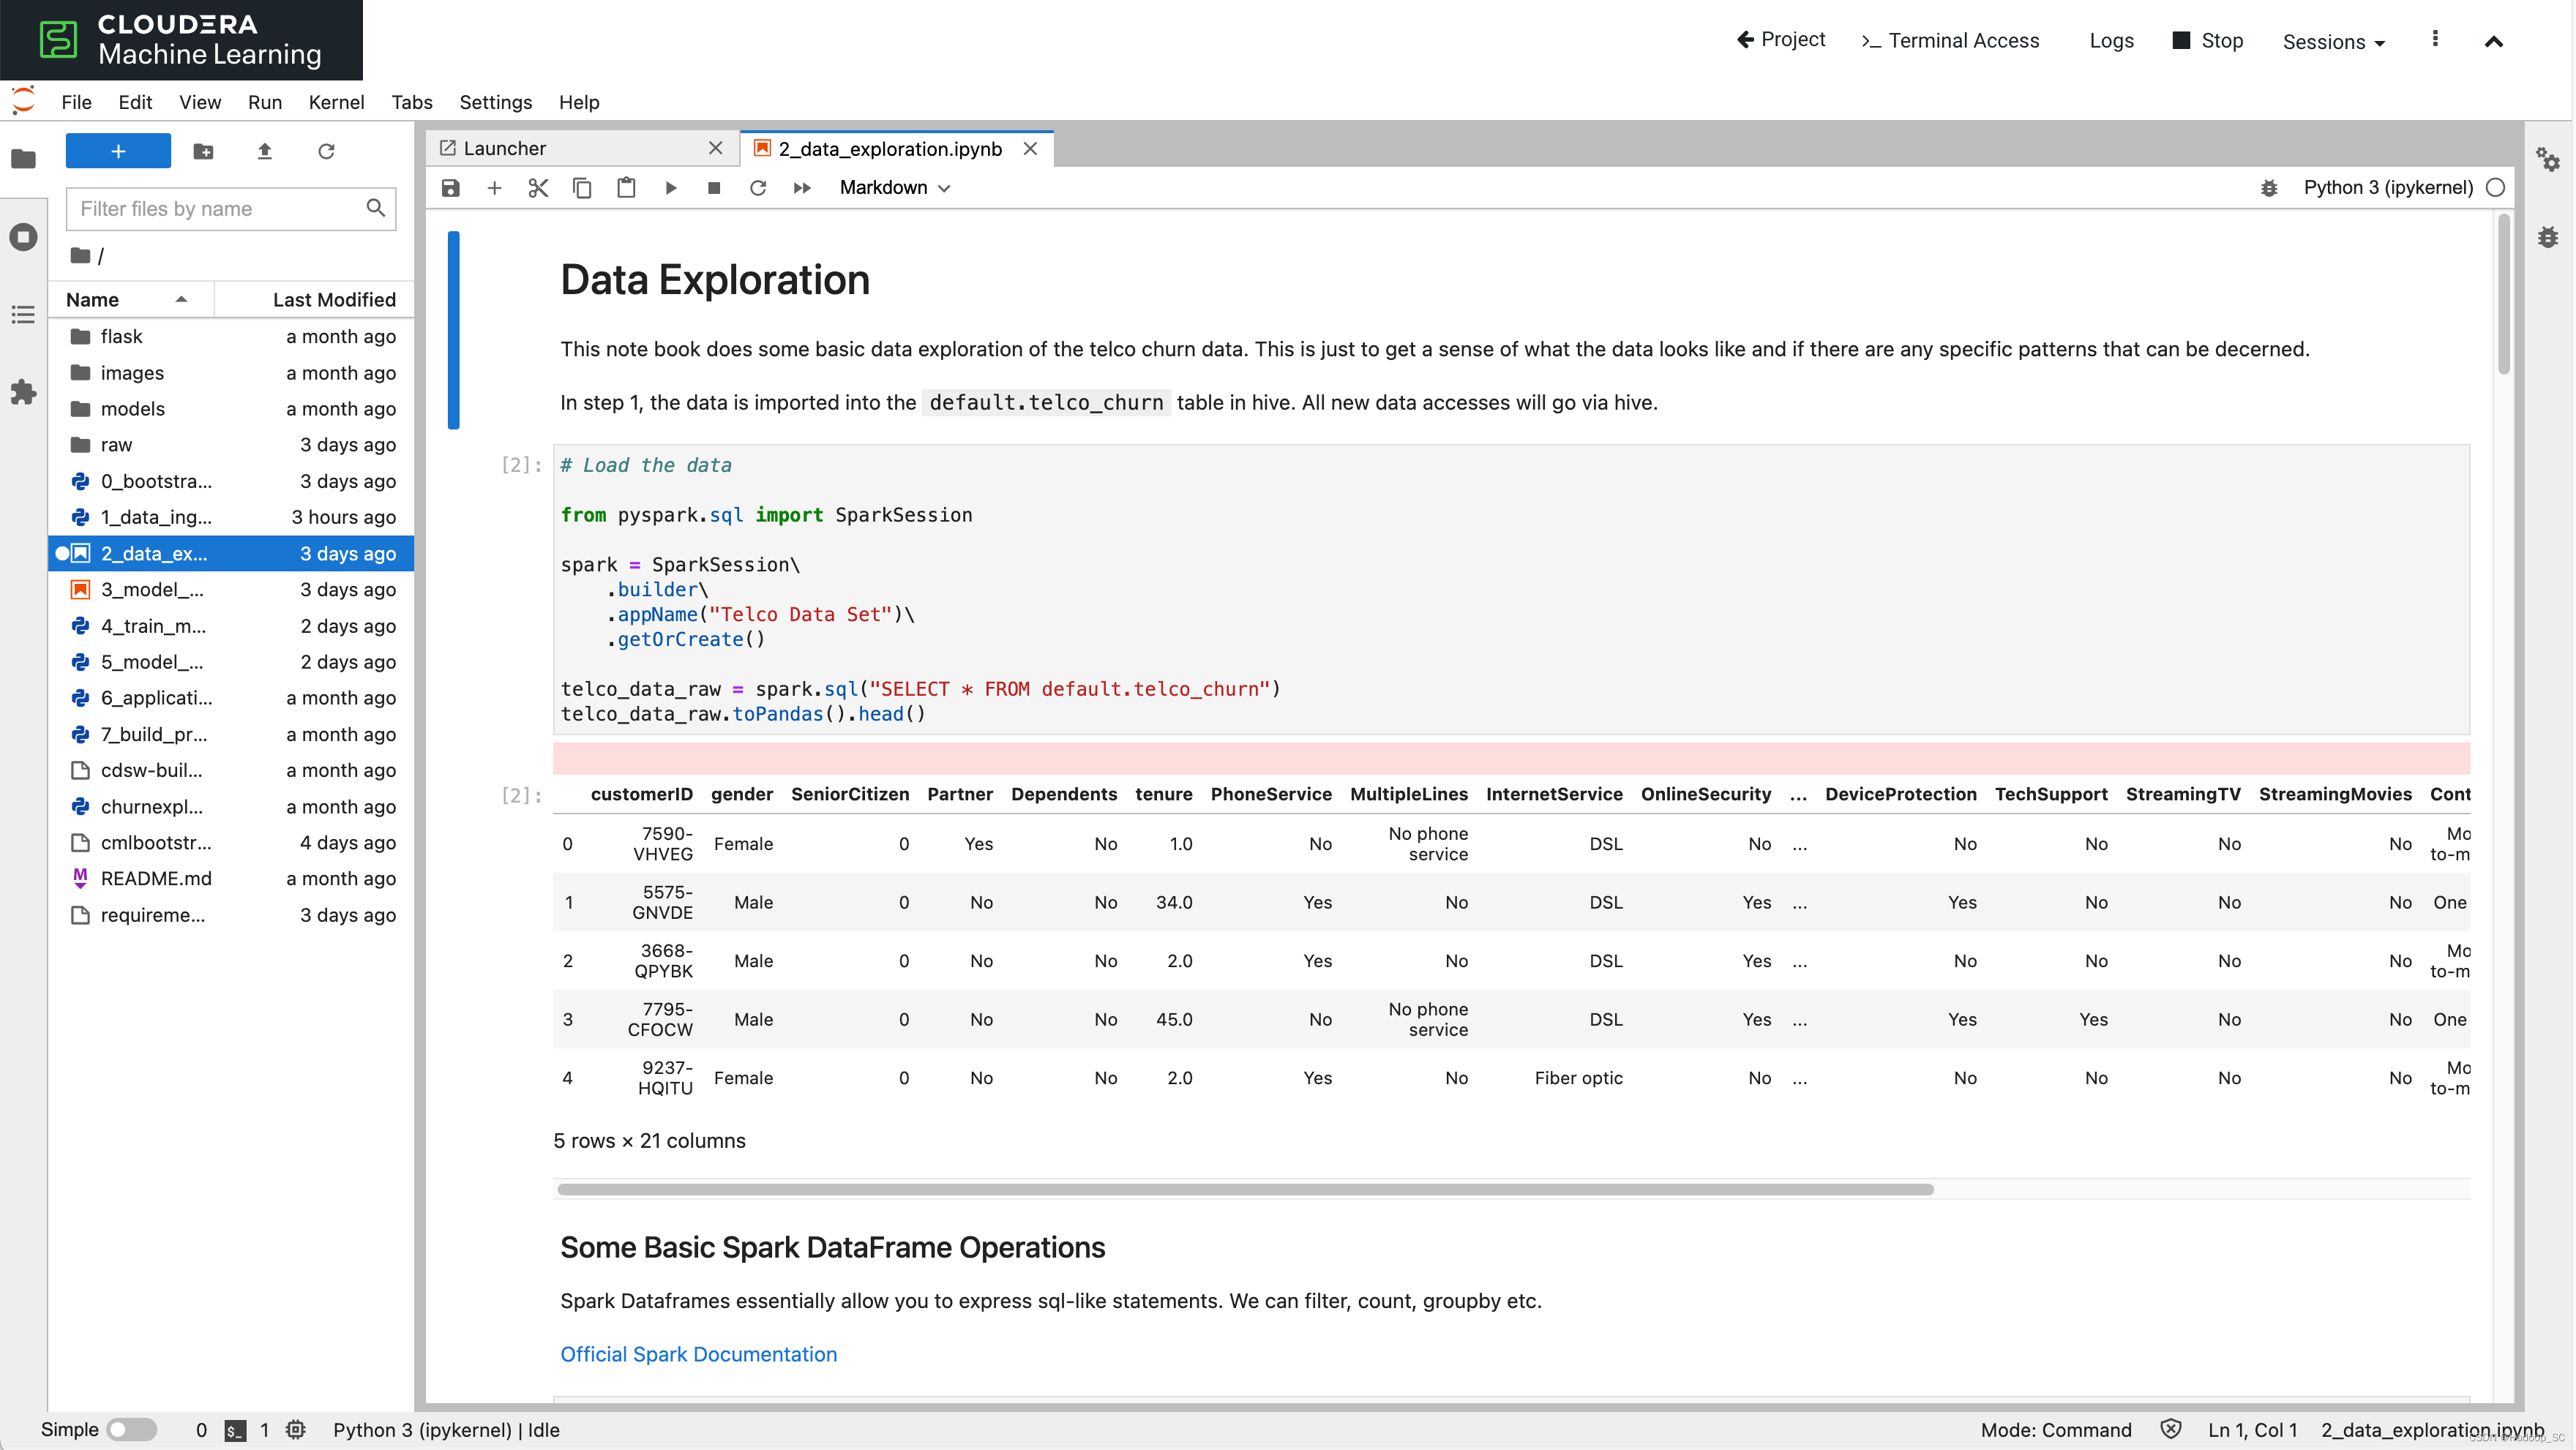Click the restart and run all cells icon
Screen dimensions: 2576x1450
tap(802, 188)
